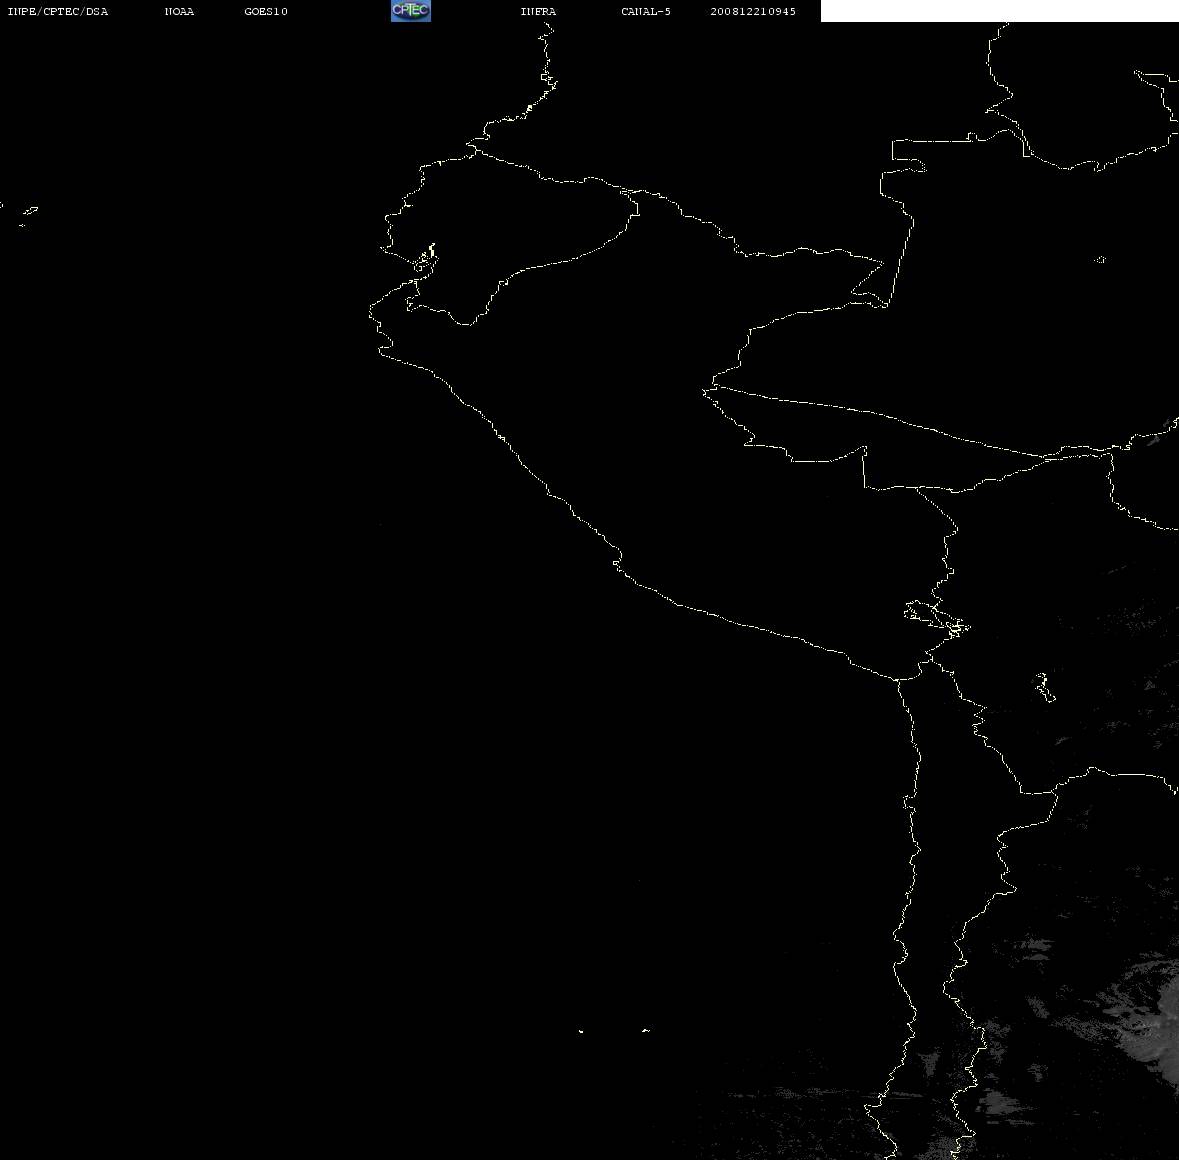The width and height of the screenshot is (1179, 1160).
Task: Select the NOAA text label
Action: (x=179, y=11)
